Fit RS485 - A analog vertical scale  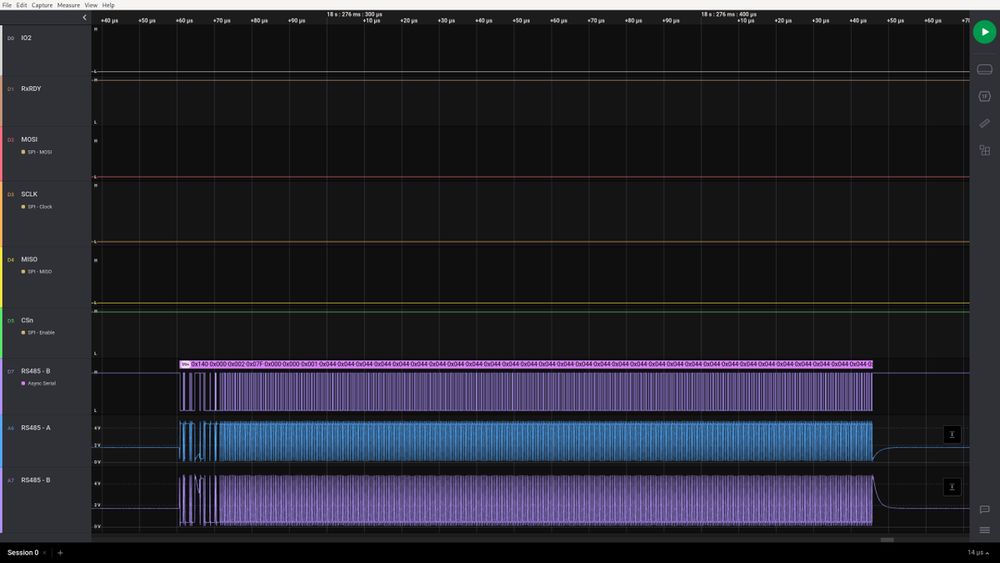click(952, 435)
